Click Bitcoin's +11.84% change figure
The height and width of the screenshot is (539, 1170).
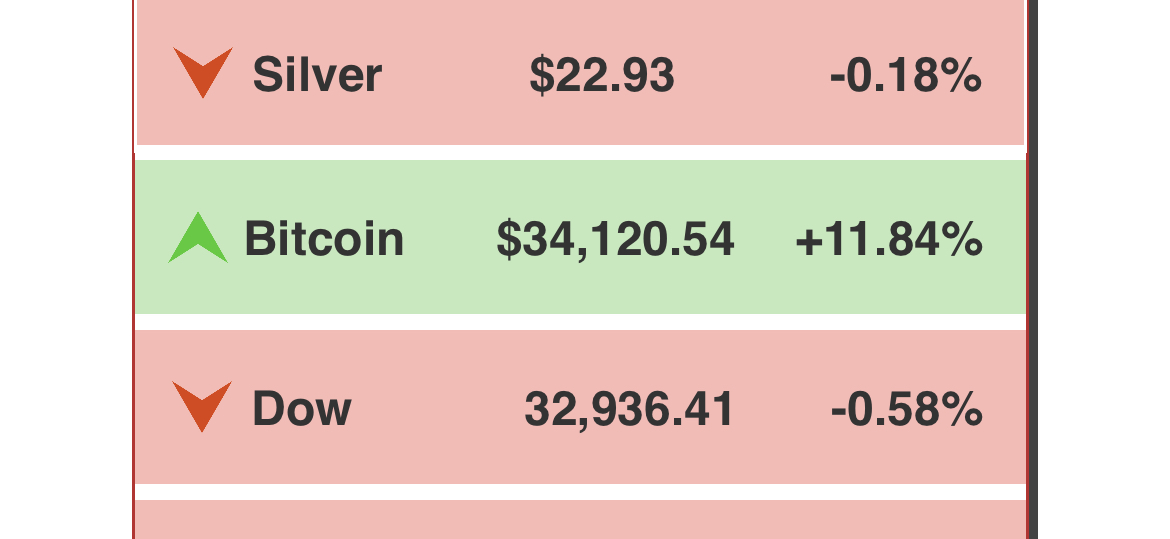tap(889, 240)
